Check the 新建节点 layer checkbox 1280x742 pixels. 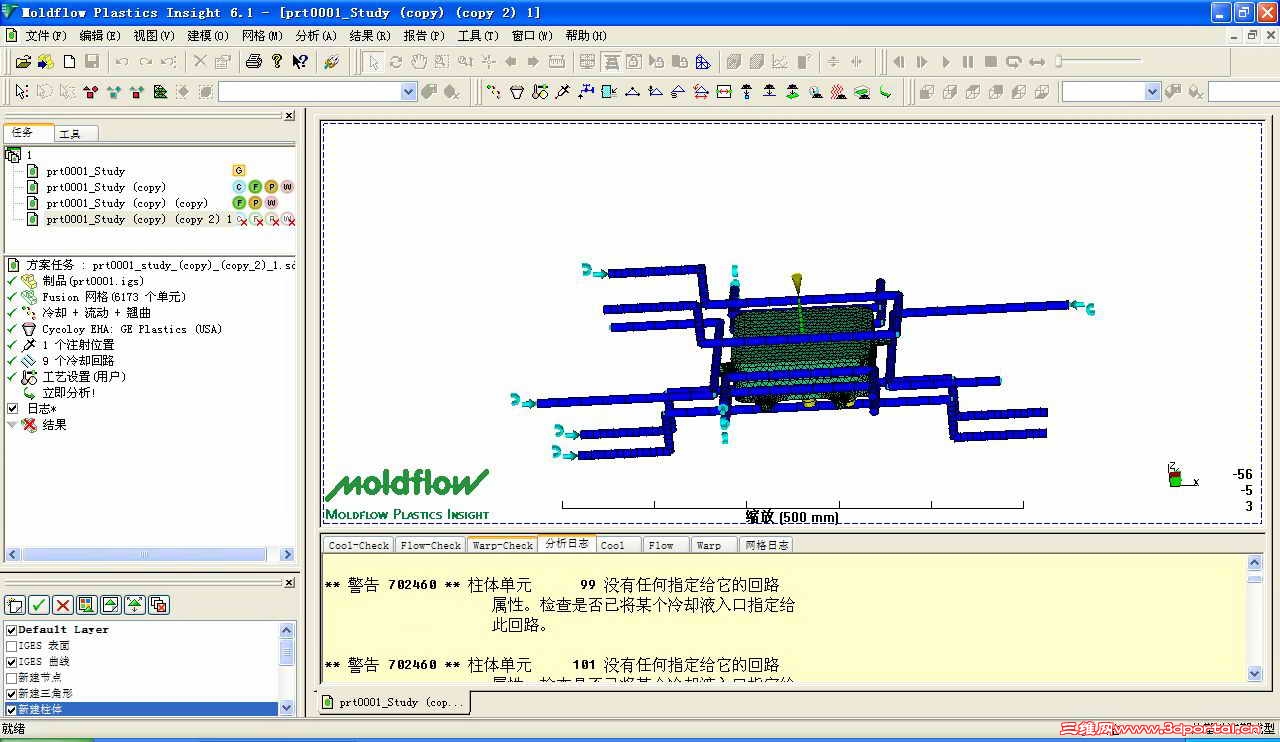coord(12,677)
